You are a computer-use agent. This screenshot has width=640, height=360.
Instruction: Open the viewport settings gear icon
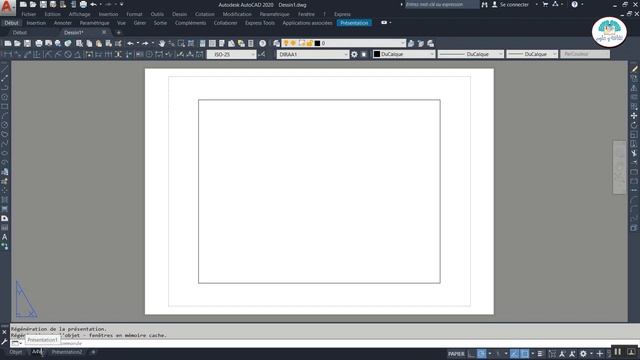354,54
